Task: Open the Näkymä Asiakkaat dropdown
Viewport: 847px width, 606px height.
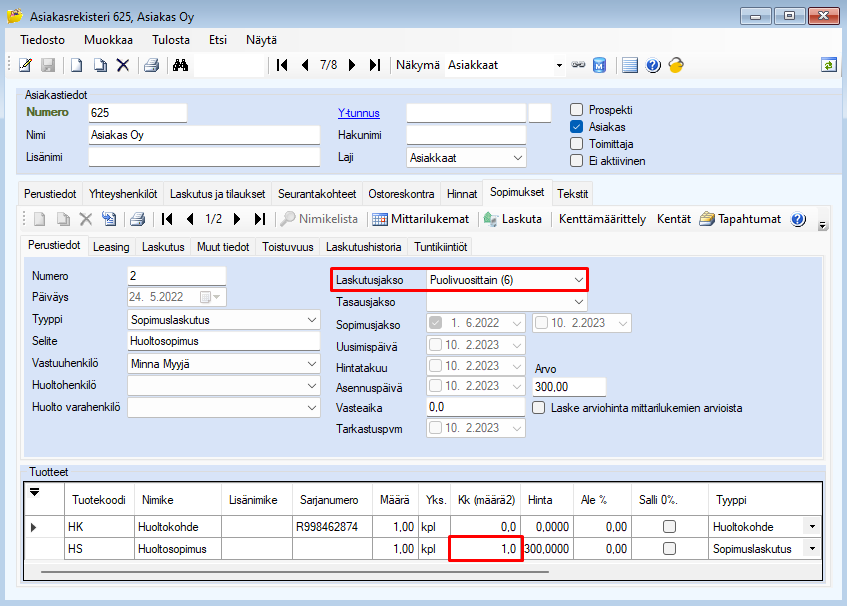Action: click(559, 65)
